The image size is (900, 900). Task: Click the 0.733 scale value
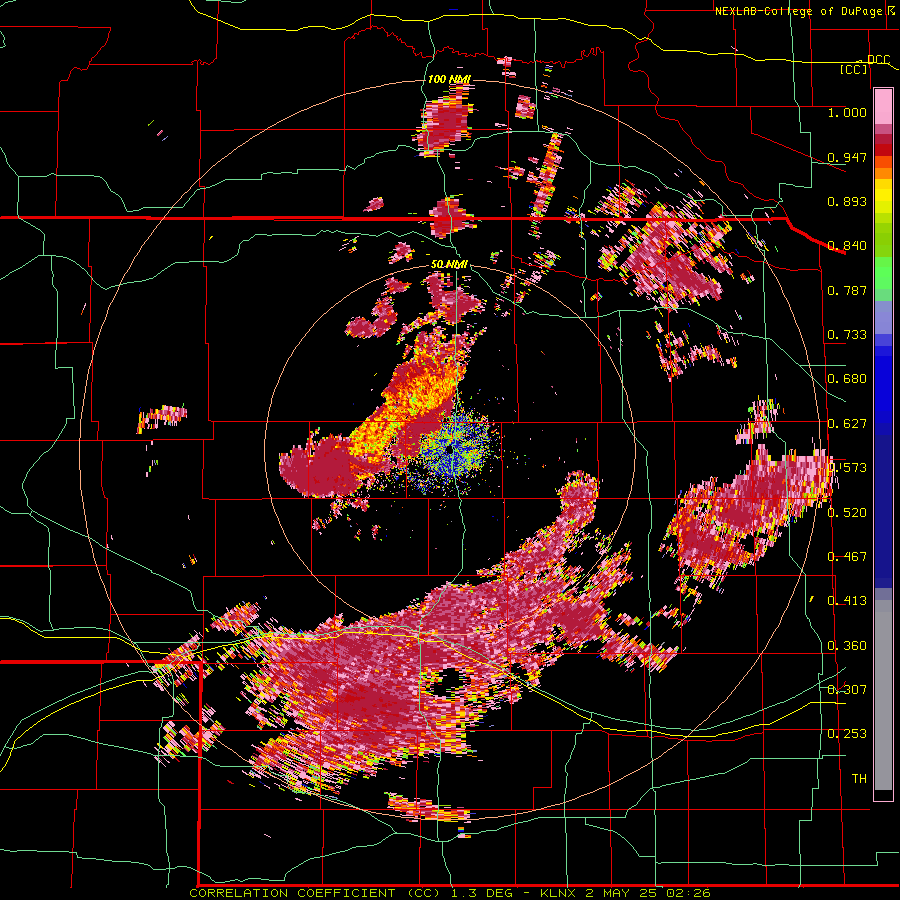click(x=847, y=335)
